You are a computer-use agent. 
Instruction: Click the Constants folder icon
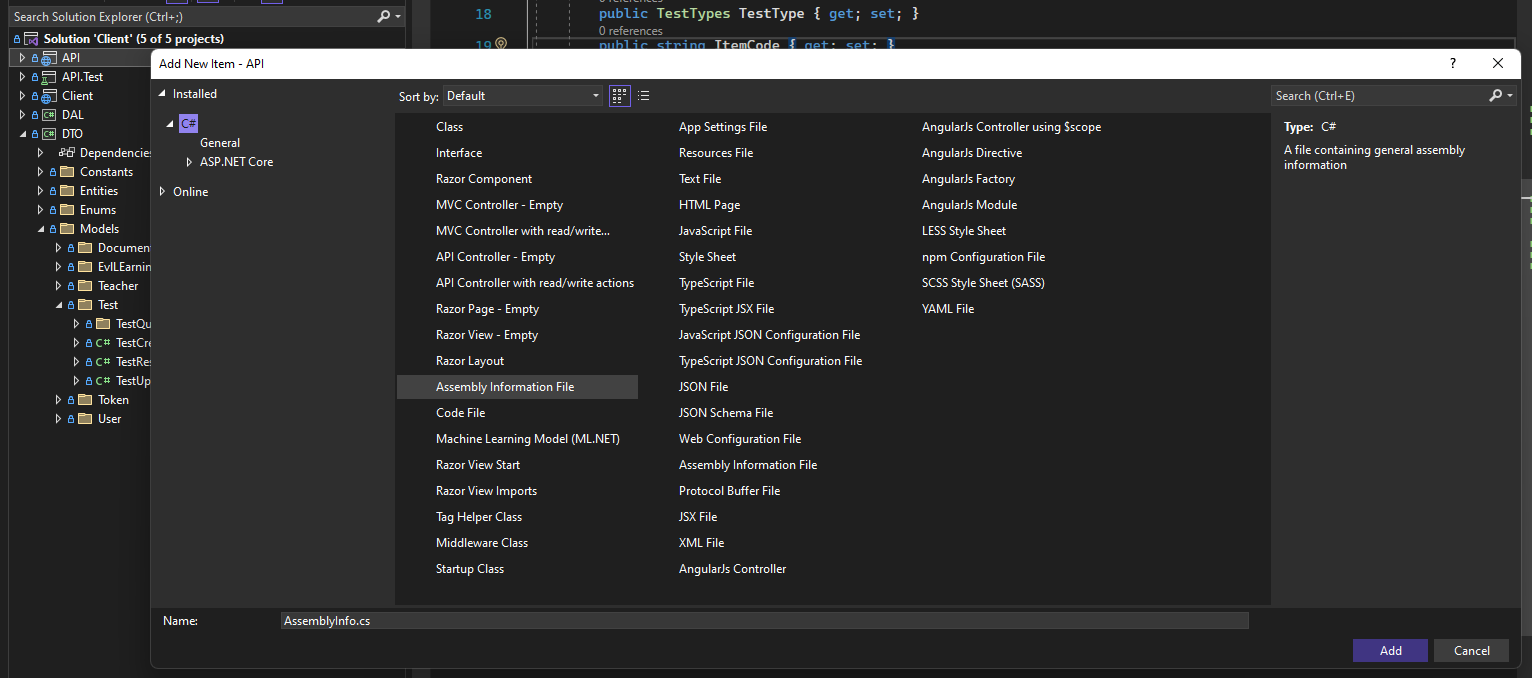(x=67, y=172)
